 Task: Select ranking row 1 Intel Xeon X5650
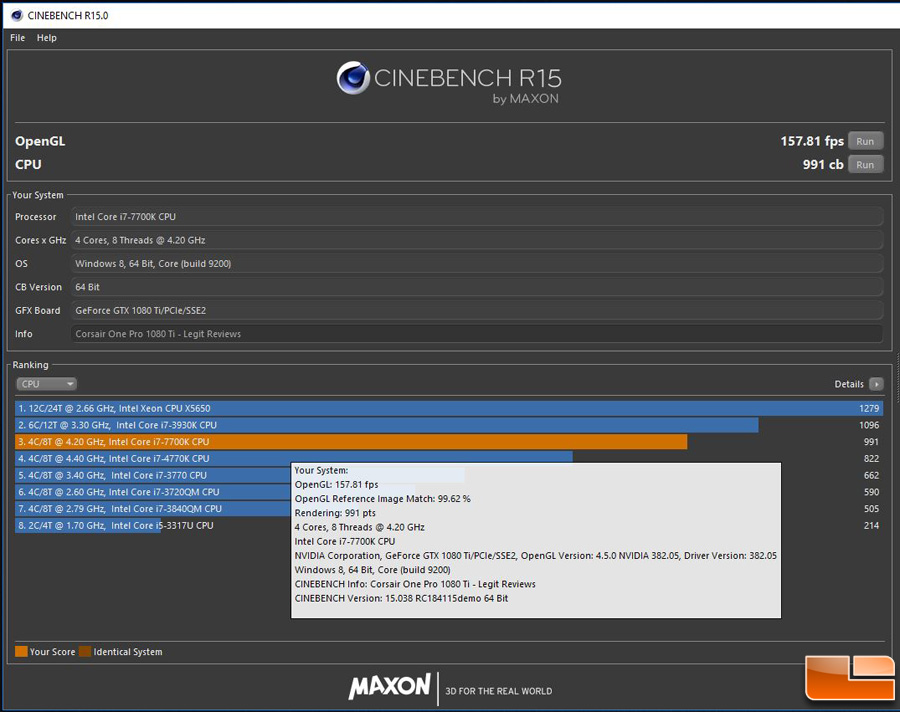point(449,408)
